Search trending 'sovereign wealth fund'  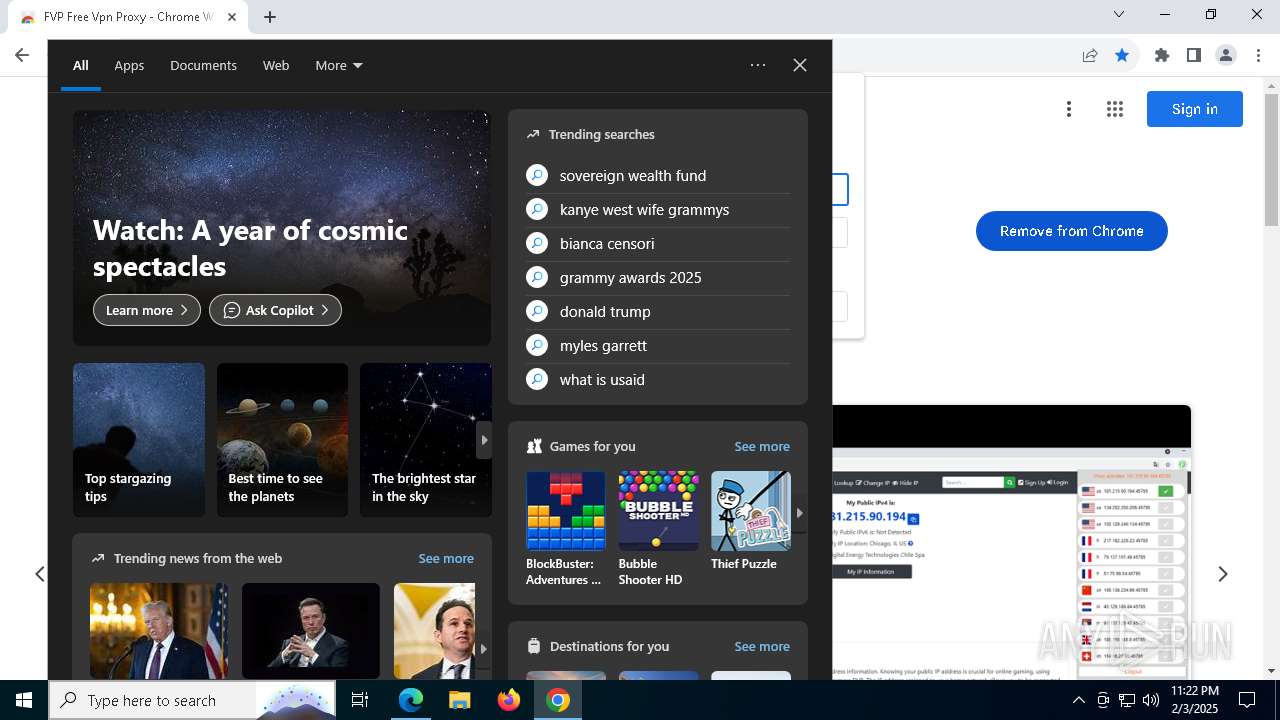pyautogui.click(x=658, y=175)
